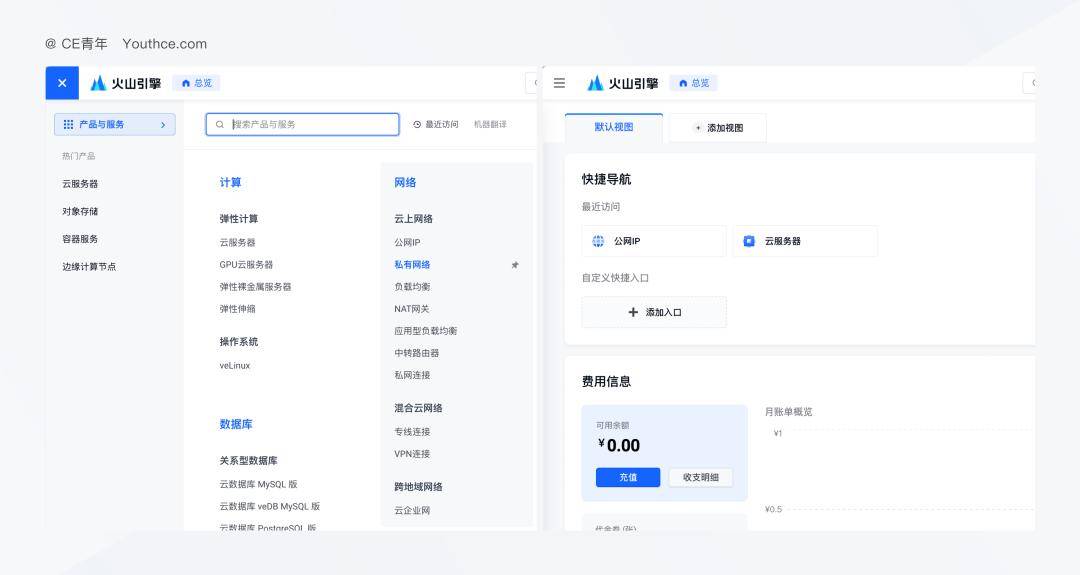
Task: Open 中转路由器
Action: [417, 353]
